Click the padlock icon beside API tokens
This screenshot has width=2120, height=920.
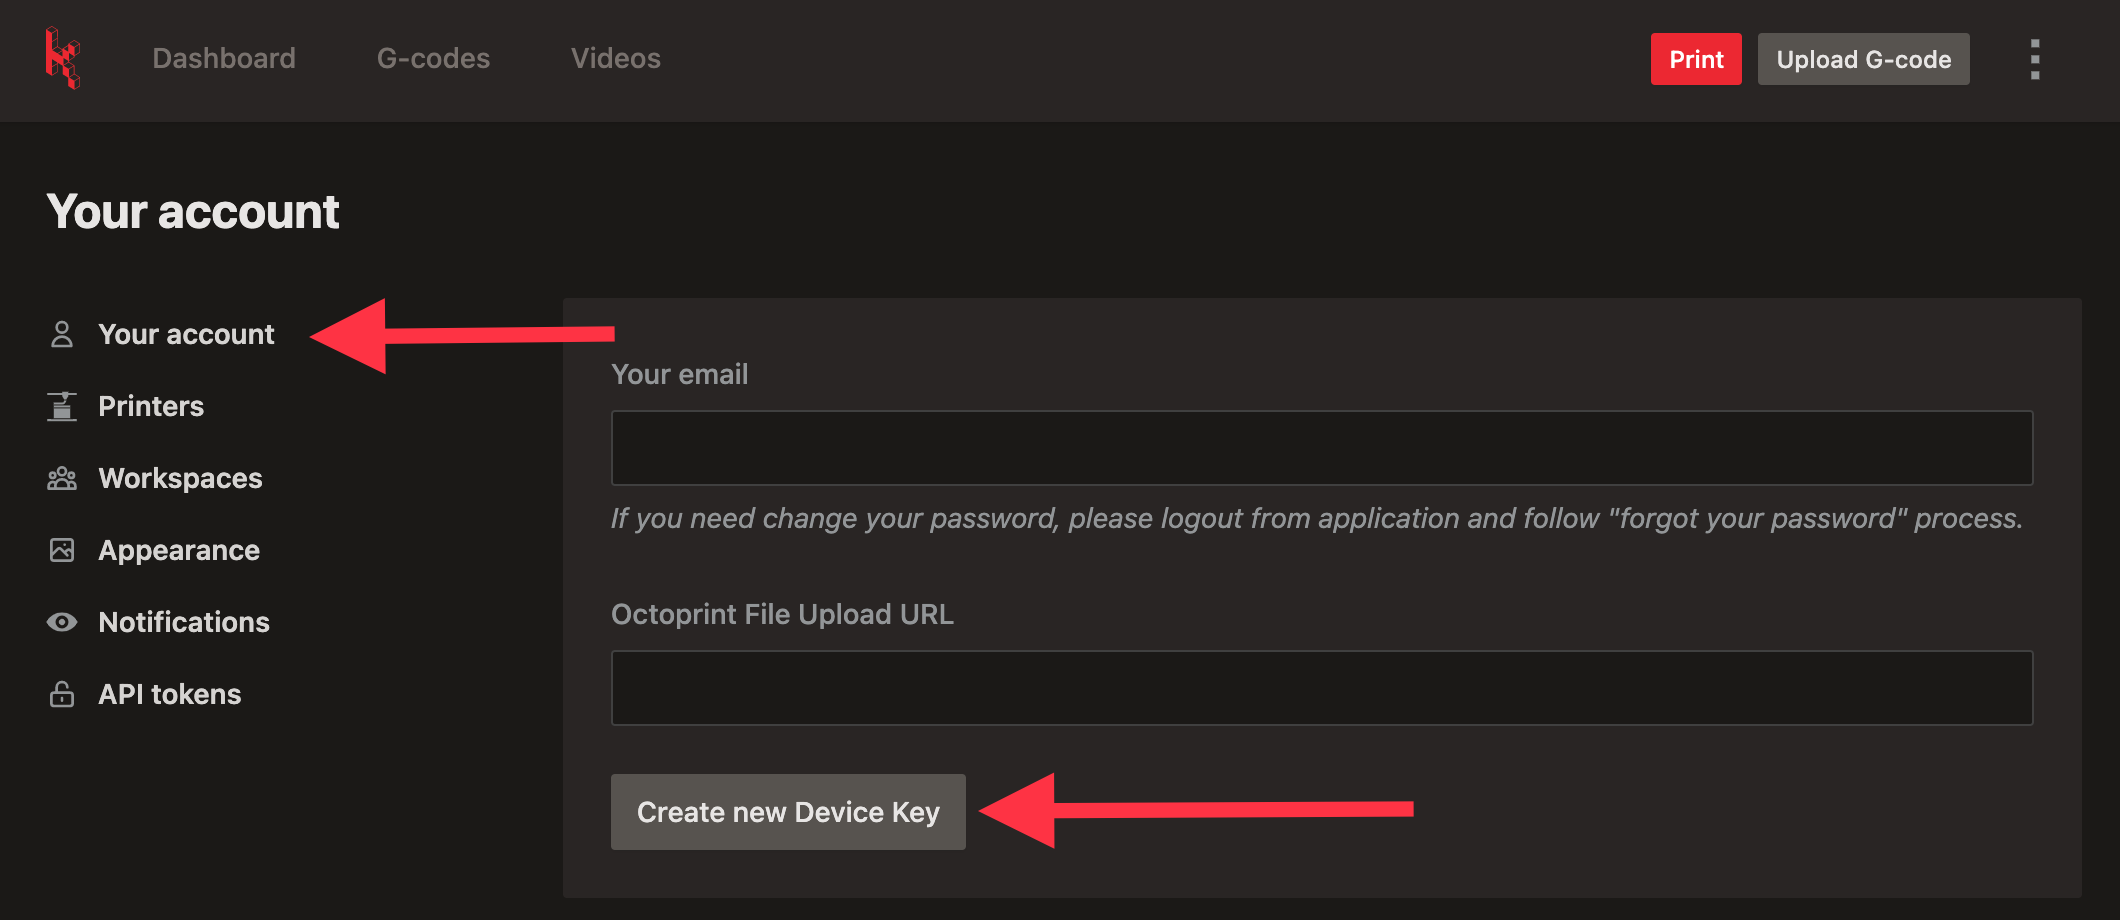click(62, 693)
